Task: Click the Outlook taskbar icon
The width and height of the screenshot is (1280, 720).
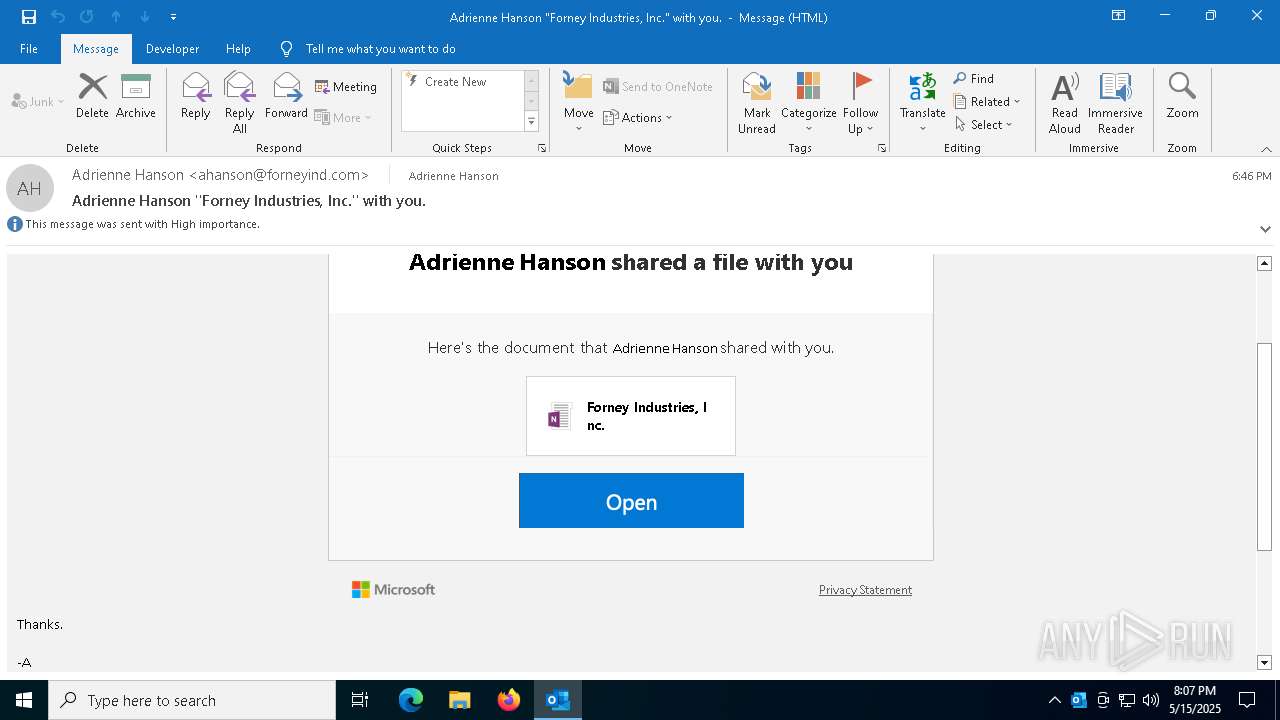Action: point(558,700)
